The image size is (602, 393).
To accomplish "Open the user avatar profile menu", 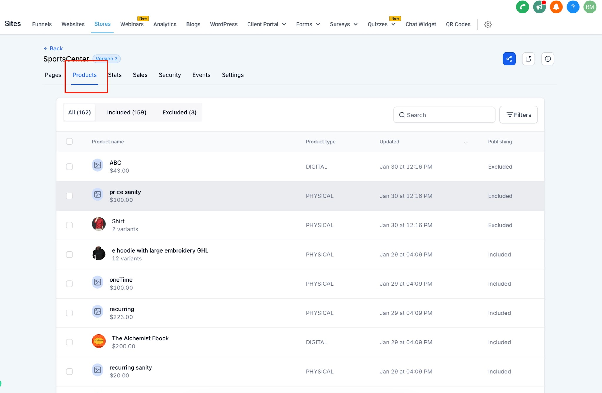I will 590,7.
